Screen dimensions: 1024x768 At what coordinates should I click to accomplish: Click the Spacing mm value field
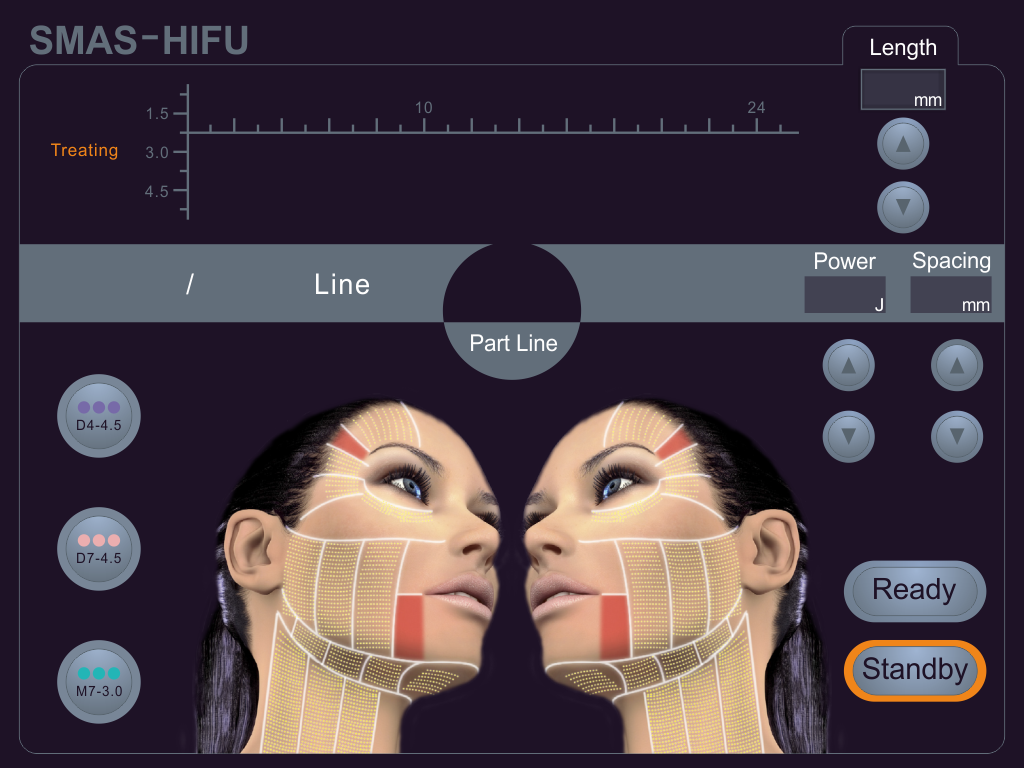(951, 295)
